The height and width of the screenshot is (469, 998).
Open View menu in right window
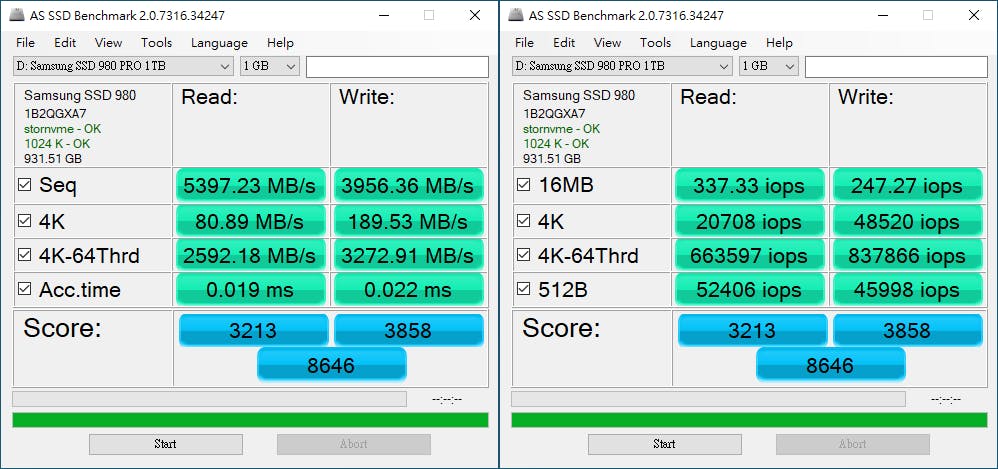[607, 43]
